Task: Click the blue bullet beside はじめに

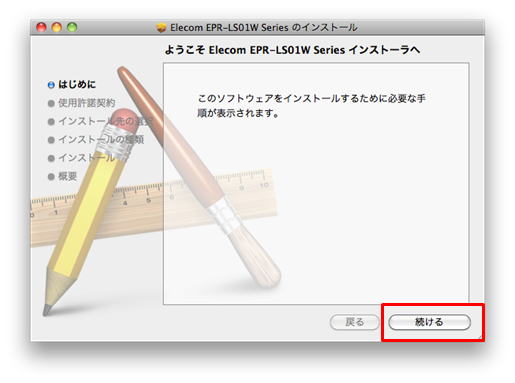Action: tap(51, 85)
